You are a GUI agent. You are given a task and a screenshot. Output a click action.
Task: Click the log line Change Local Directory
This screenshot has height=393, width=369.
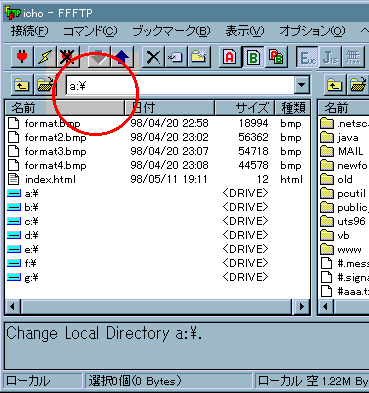(x=104, y=333)
